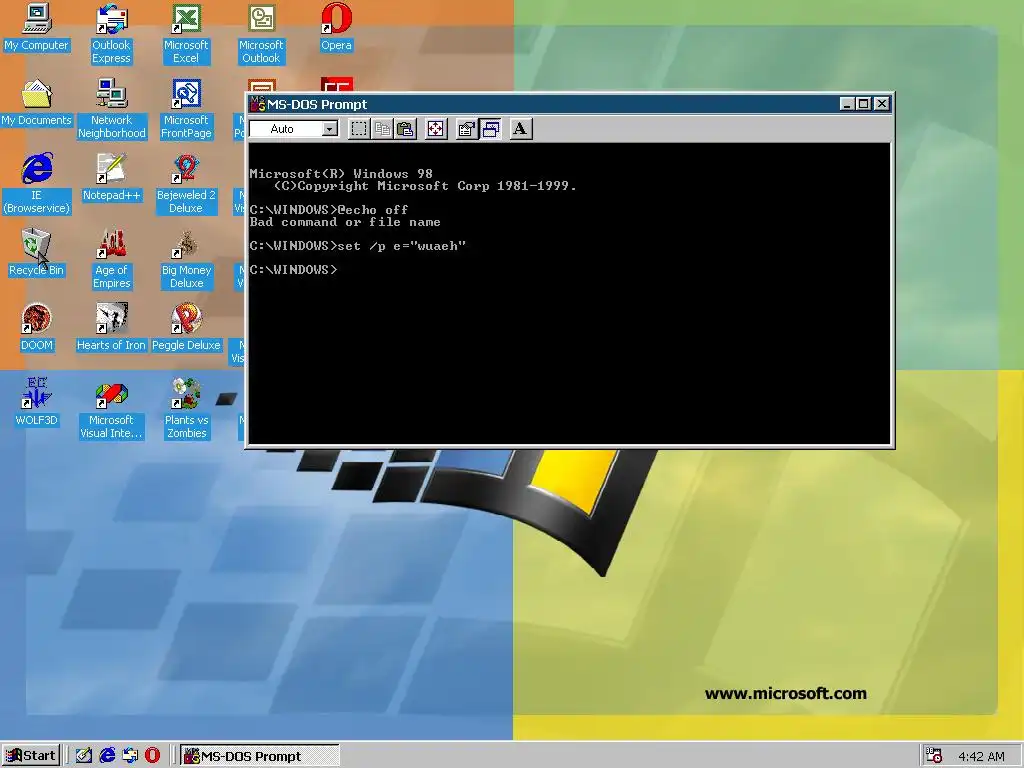Select the Recycle Bin icon
The image size is (1024, 768).
(36, 253)
